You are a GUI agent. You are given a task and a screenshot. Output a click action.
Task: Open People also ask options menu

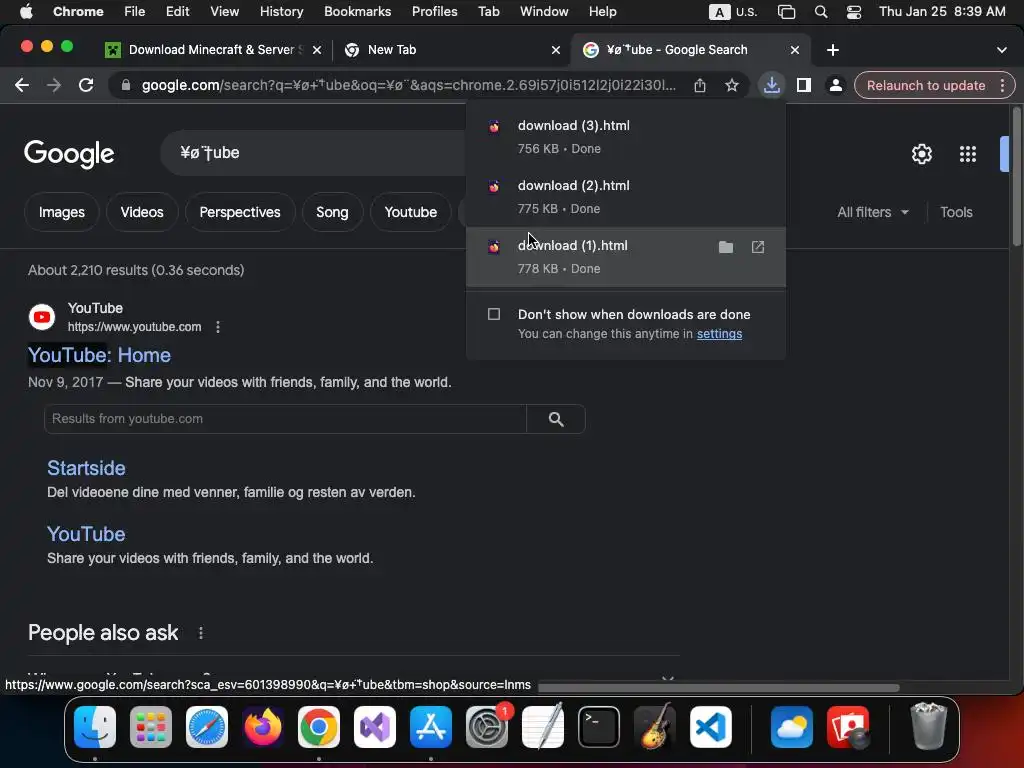[200, 633]
